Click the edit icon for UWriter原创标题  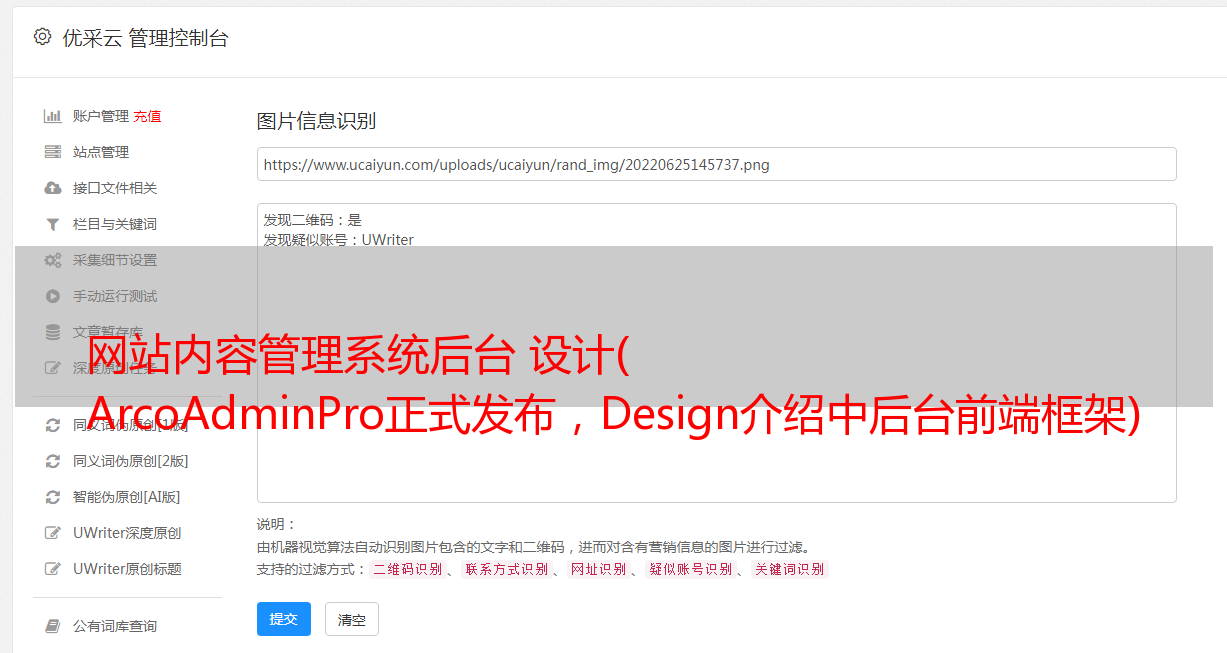pos(53,569)
